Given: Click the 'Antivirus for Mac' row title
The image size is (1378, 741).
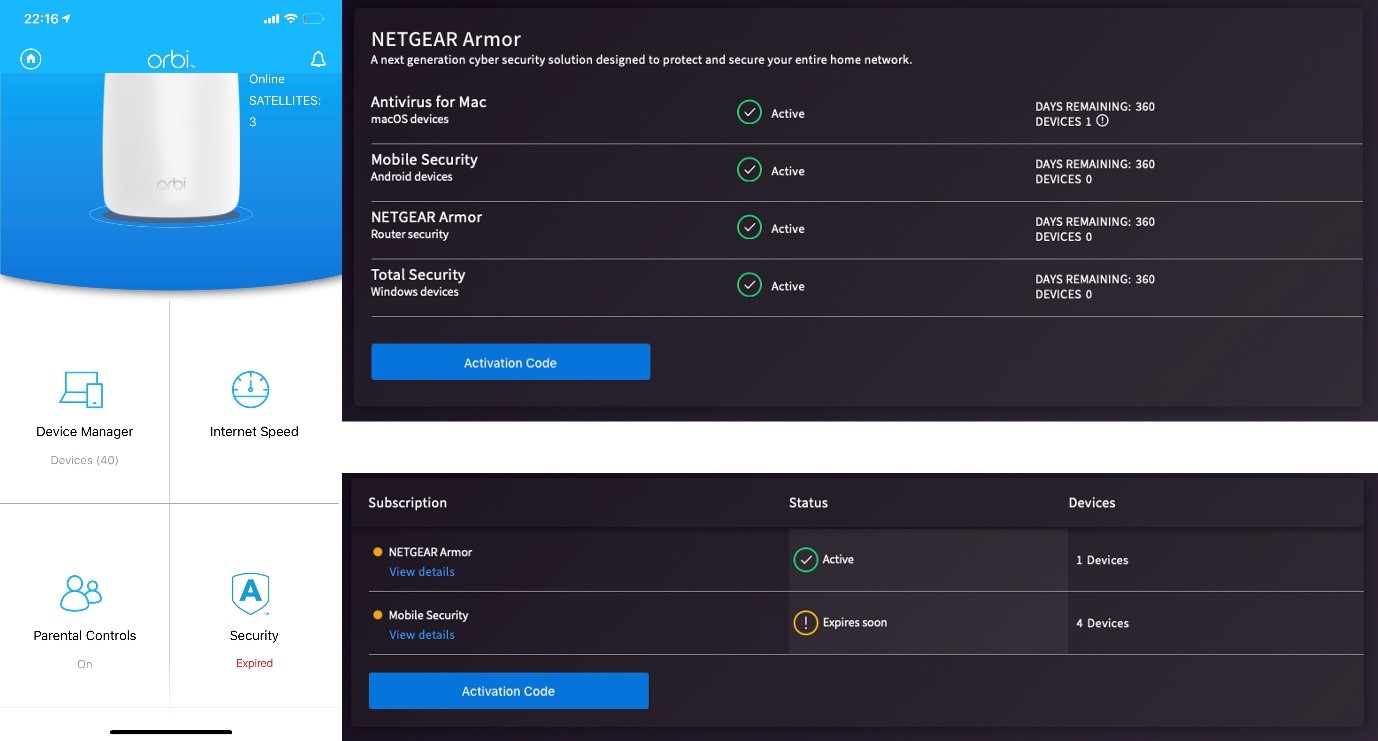Looking at the screenshot, I should point(428,102).
